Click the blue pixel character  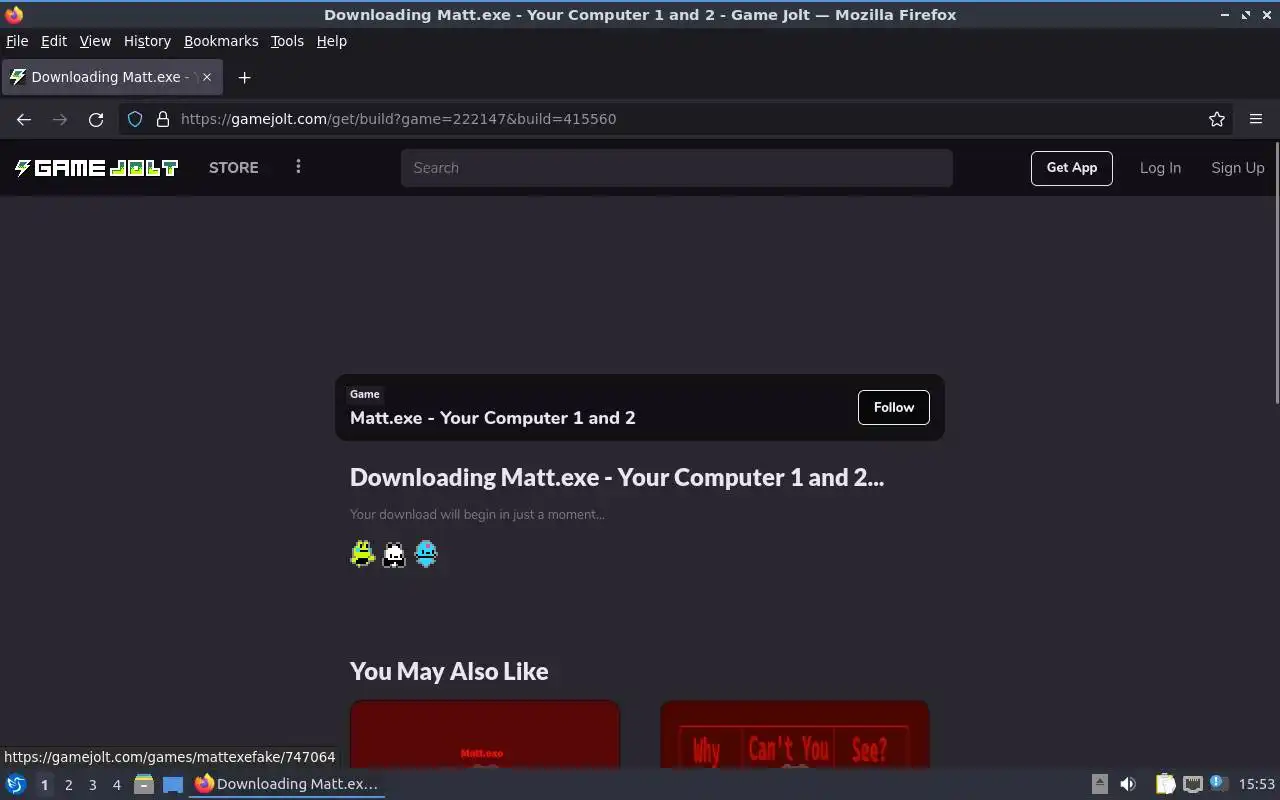426,554
